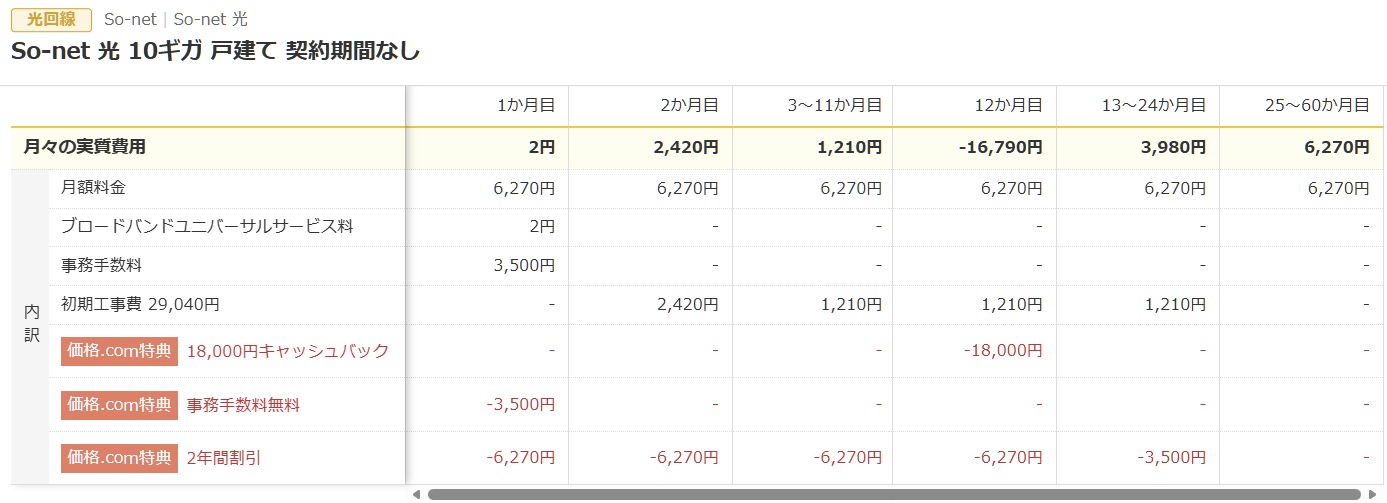Click the -16,790円 cell in the 12か月目 column
This screenshot has height=503, width=1387.
[x=1001, y=147]
